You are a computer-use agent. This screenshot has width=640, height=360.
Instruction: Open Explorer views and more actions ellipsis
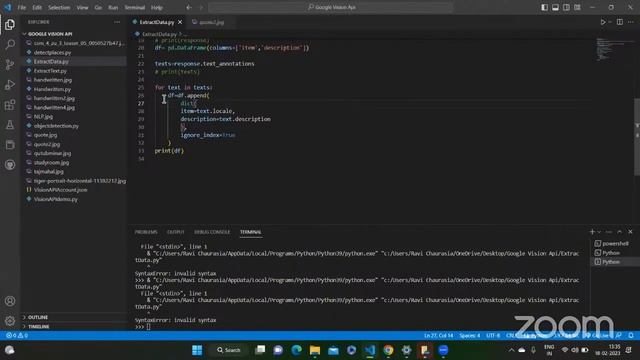(117, 22)
